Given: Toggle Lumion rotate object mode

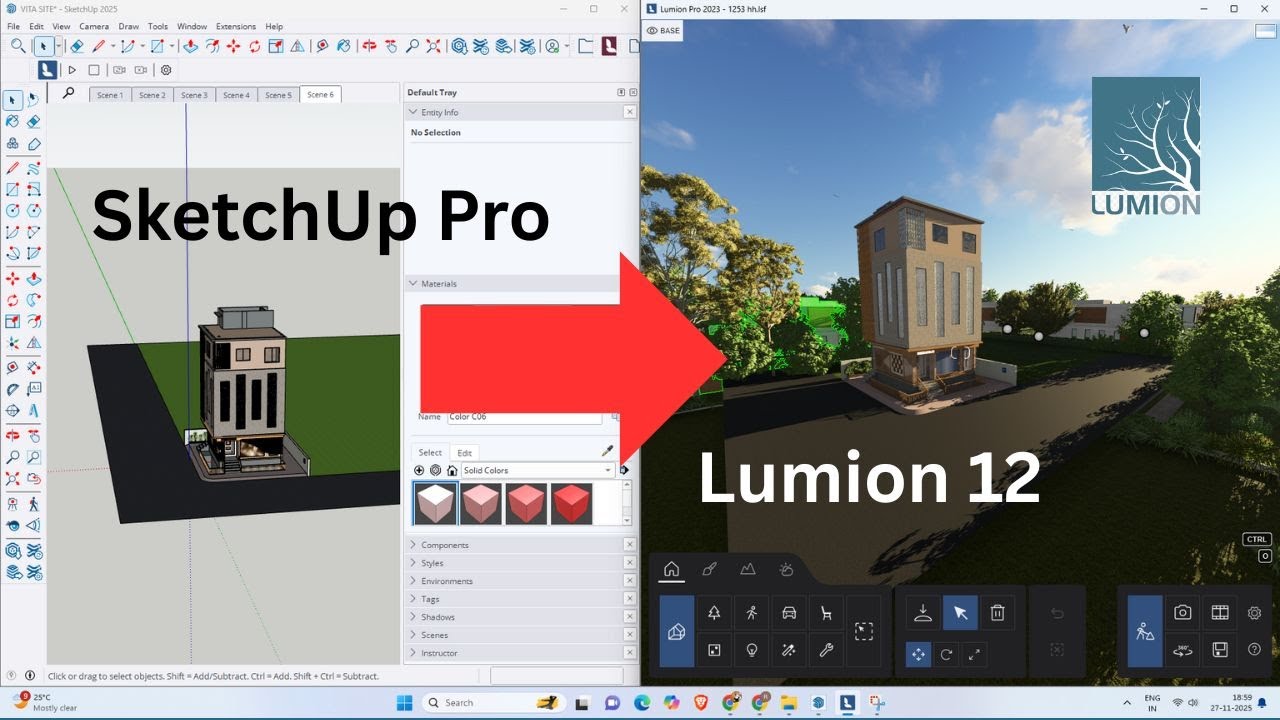Looking at the screenshot, I should (x=946, y=655).
